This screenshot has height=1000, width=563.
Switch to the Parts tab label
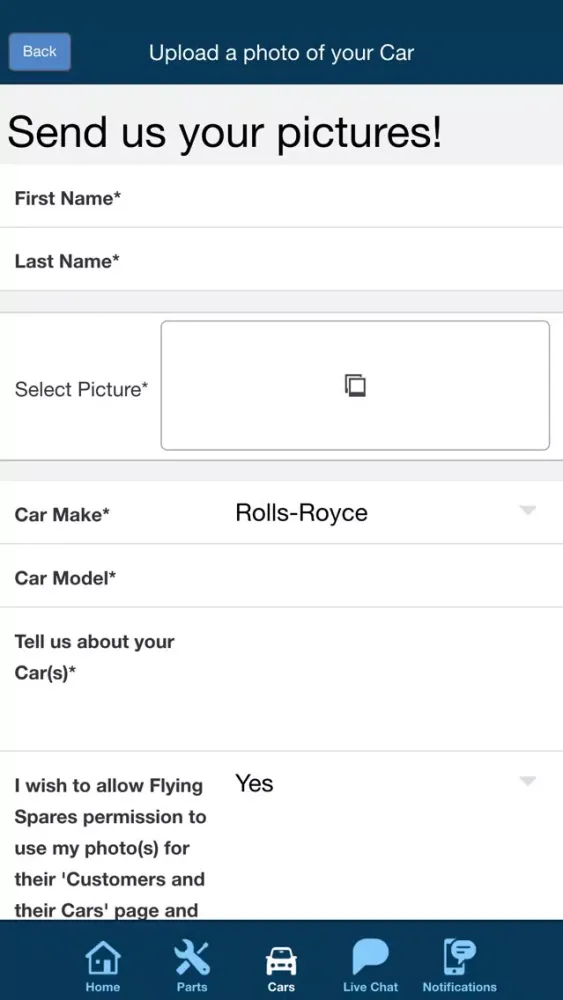(x=192, y=987)
